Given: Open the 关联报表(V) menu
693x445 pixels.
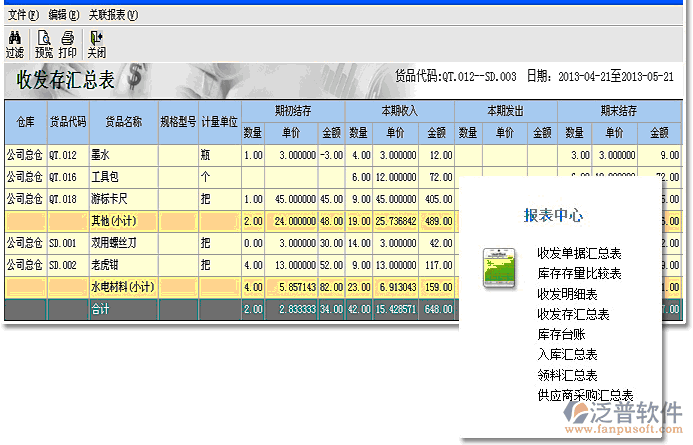Looking at the screenshot, I should click(113, 16).
